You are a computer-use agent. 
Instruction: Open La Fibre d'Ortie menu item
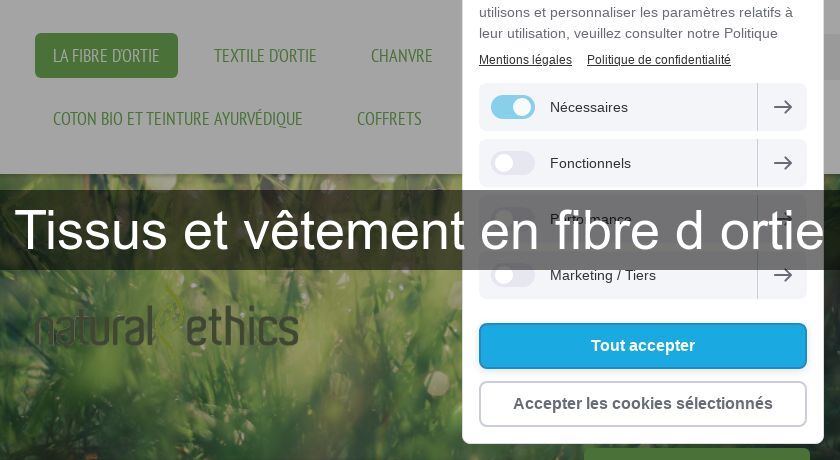106,56
